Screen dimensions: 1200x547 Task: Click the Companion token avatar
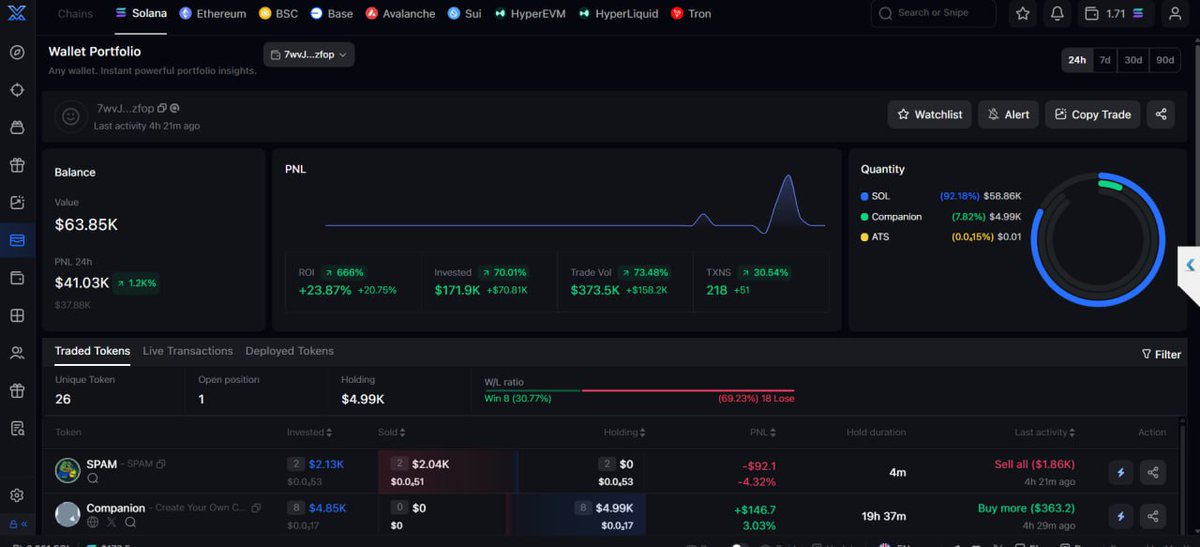67,514
